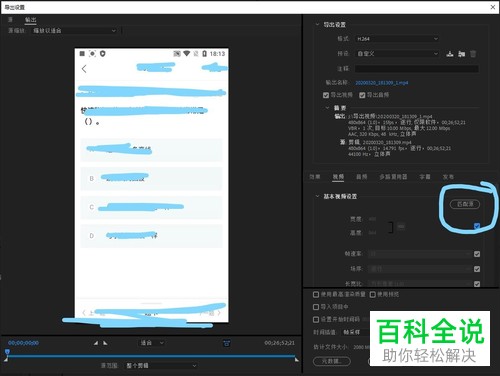
Task: Toggle the blue match-source checkbox for width/height
Action: [477, 226]
